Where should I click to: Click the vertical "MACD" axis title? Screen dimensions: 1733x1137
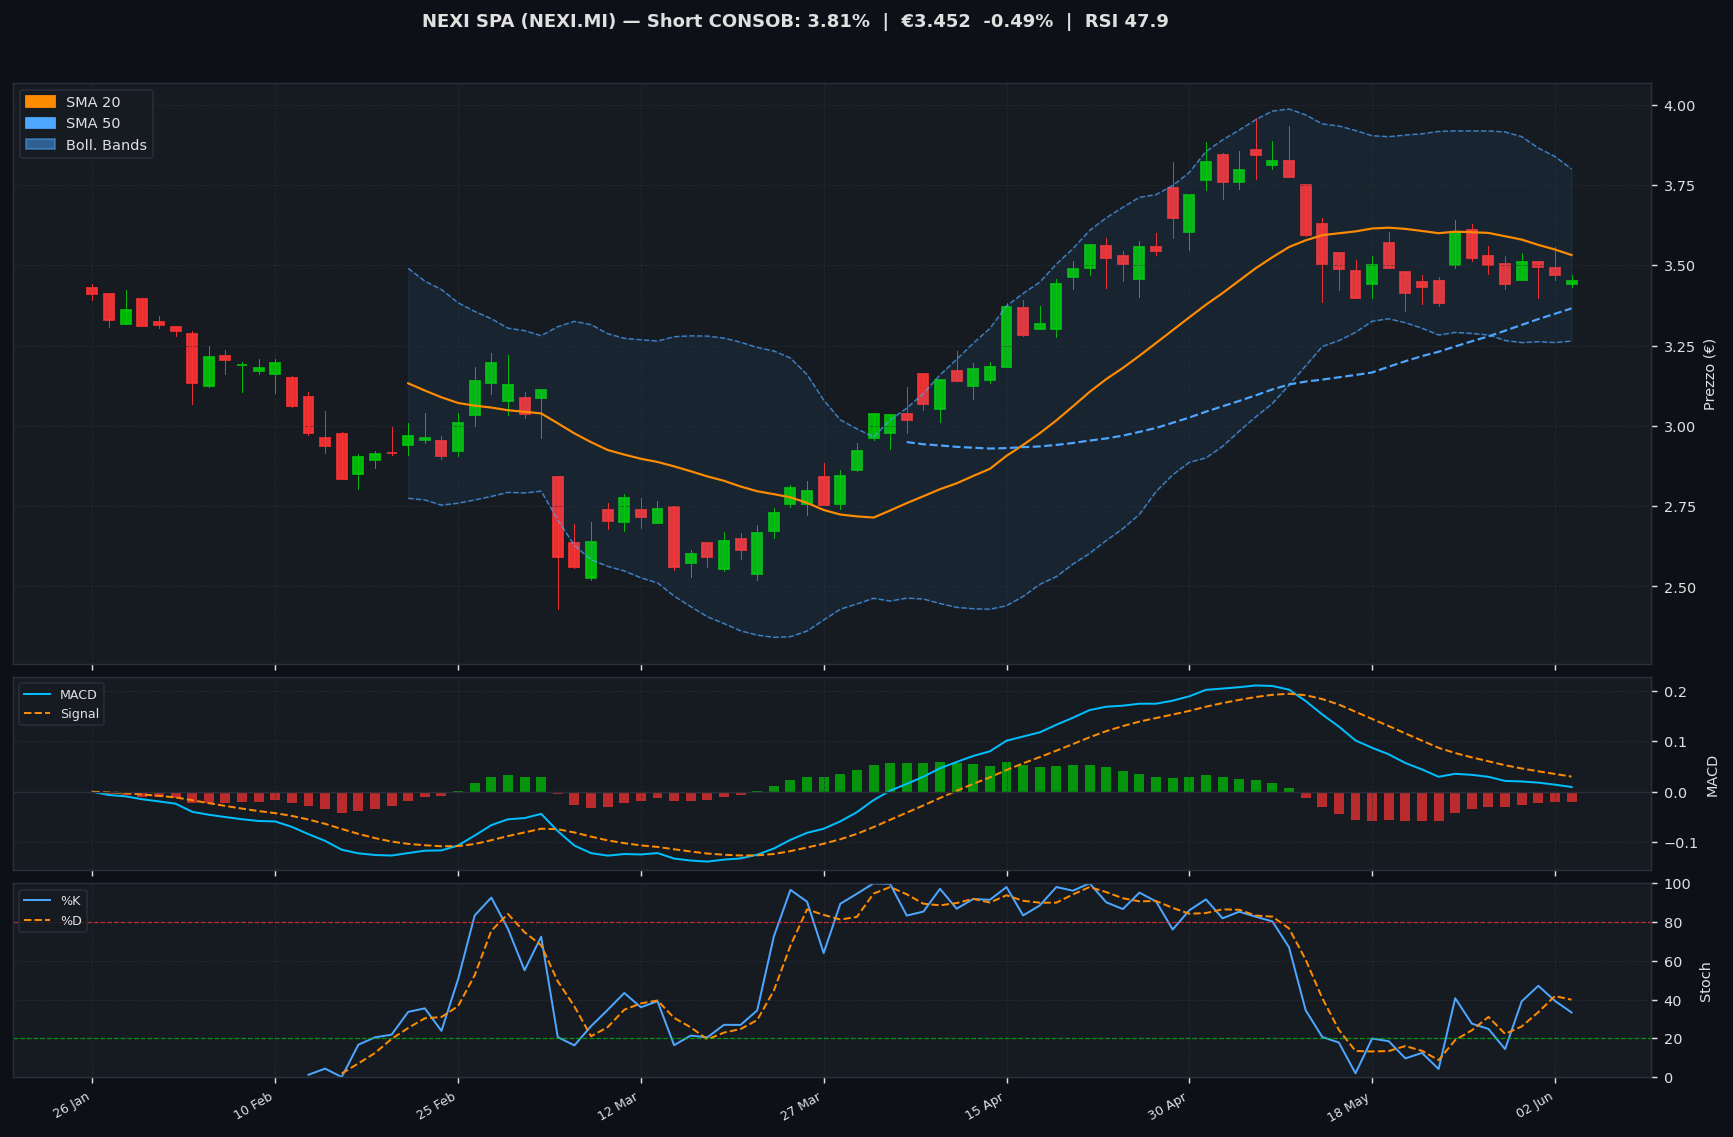1712,776
